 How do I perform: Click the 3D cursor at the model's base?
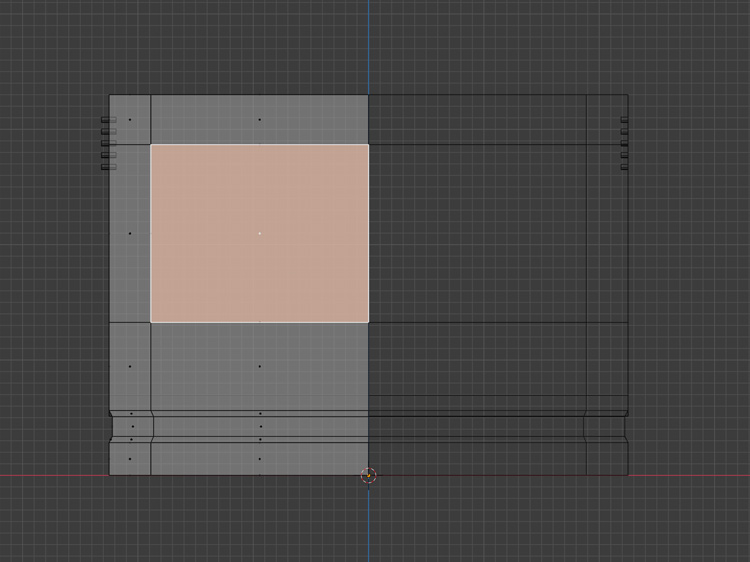click(368, 476)
